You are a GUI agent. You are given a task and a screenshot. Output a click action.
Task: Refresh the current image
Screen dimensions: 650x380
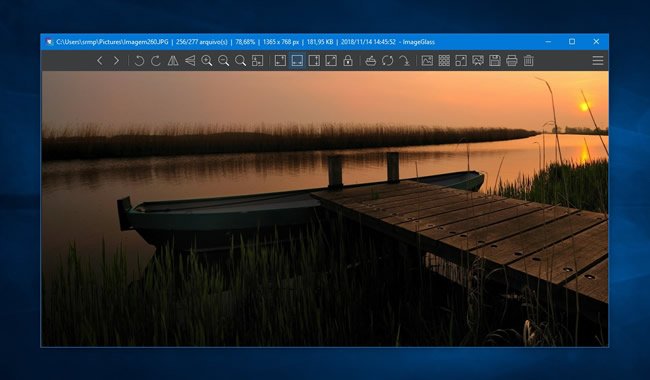coord(388,61)
